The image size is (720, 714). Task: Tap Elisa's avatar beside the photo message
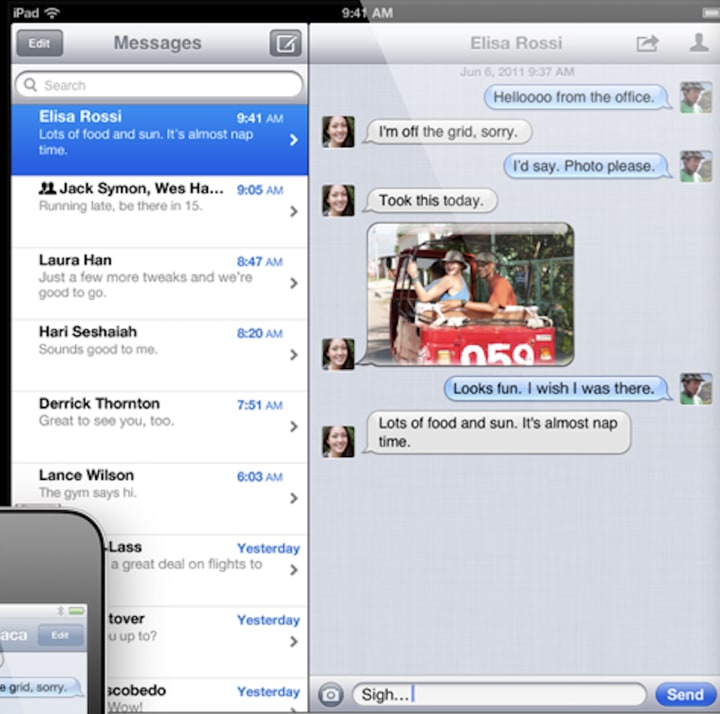338,354
